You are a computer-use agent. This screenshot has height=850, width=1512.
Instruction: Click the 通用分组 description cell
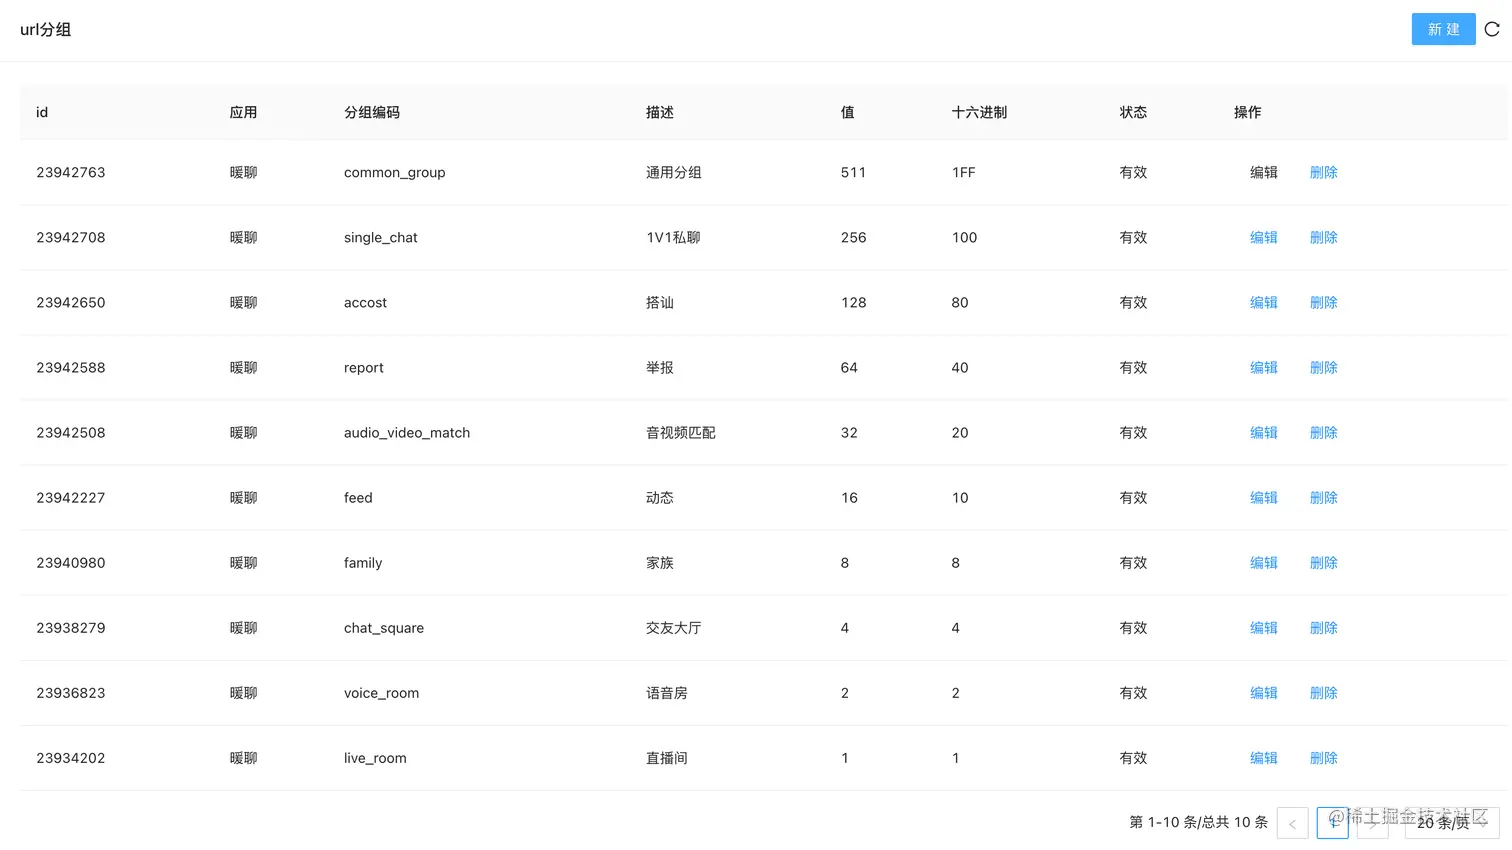(674, 172)
